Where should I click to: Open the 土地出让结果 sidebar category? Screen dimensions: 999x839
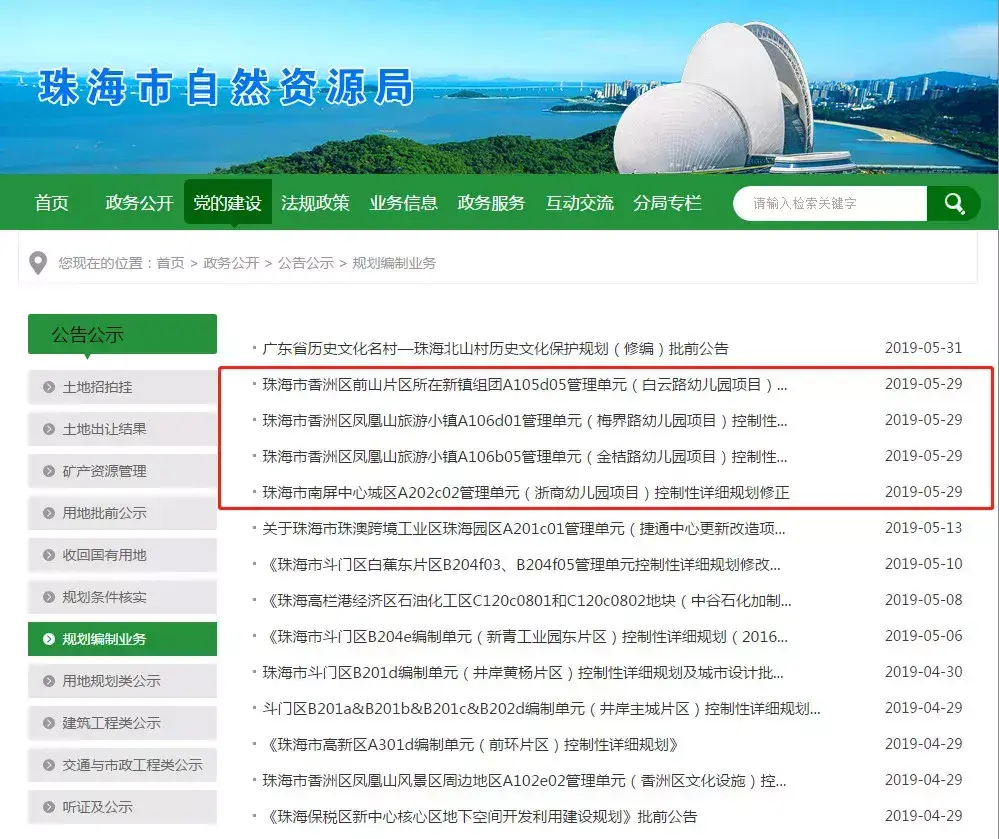pyautogui.click(x=122, y=429)
